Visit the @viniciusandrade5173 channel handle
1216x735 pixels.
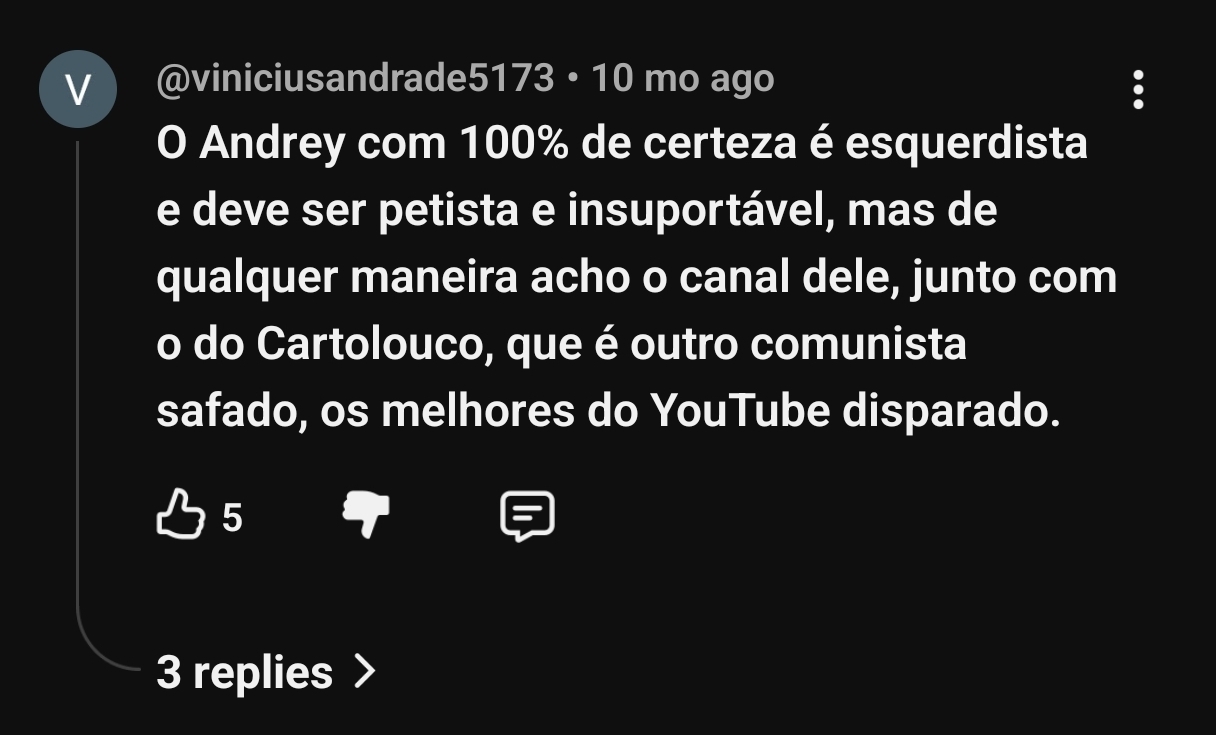pos(355,78)
